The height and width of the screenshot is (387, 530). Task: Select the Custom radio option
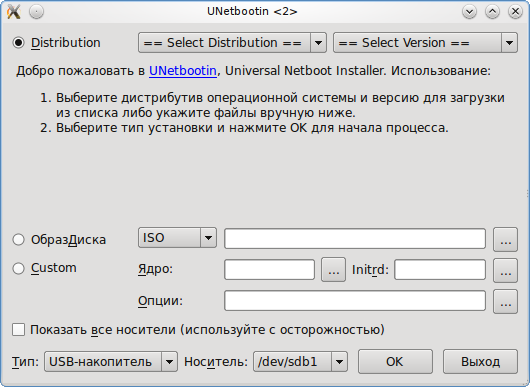pyautogui.click(x=18, y=268)
